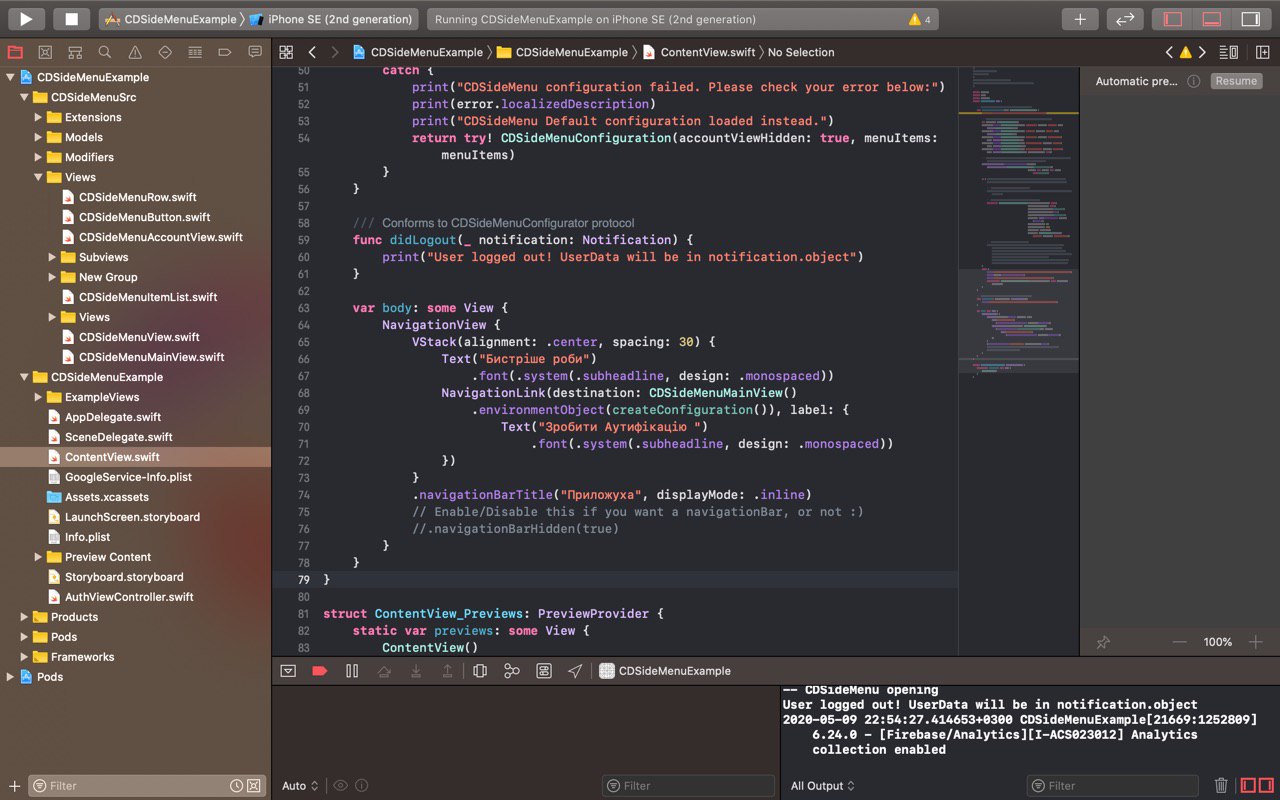Zoom in the preview canvas

1256,642
